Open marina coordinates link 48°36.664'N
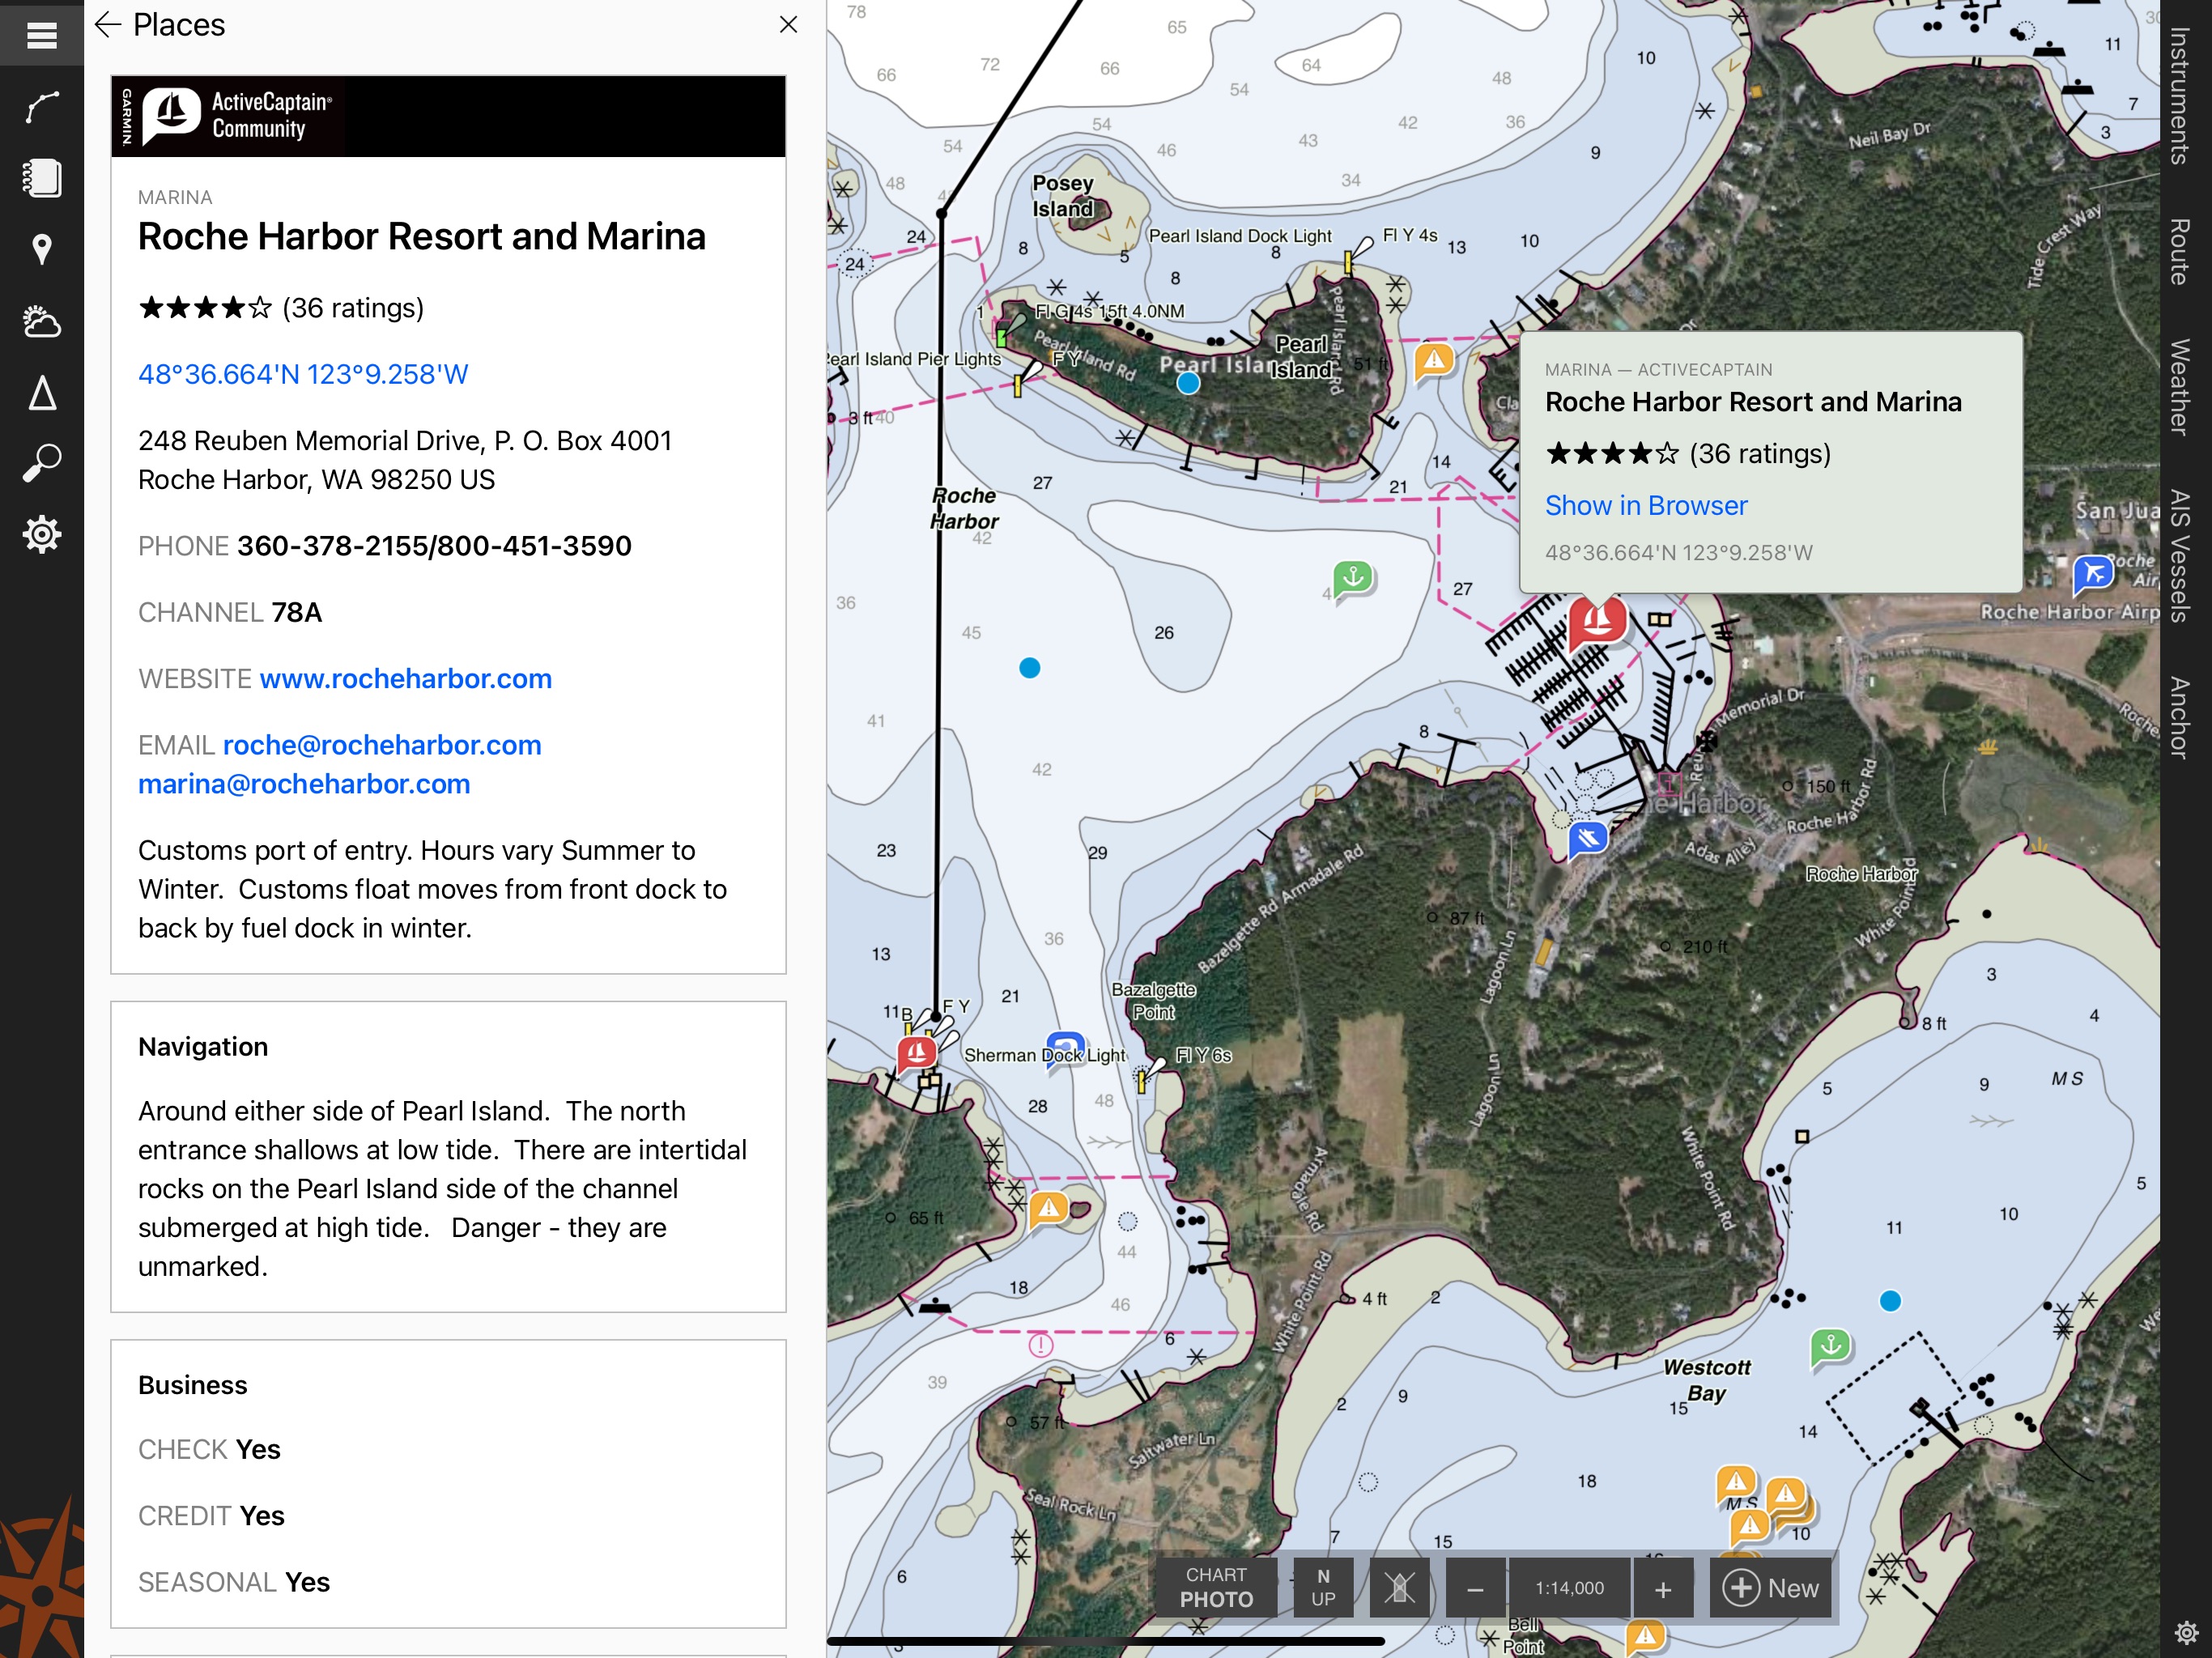 (x=303, y=374)
